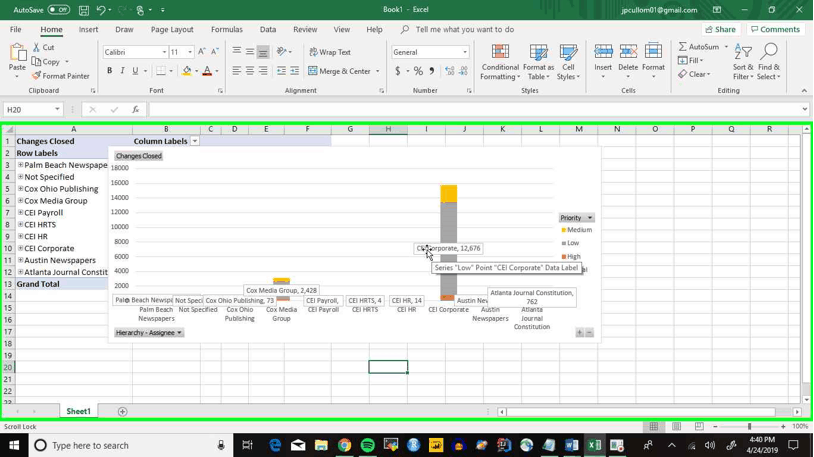Click the zoom slider handle
The height and width of the screenshot is (457, 814).
click(749, 426)
